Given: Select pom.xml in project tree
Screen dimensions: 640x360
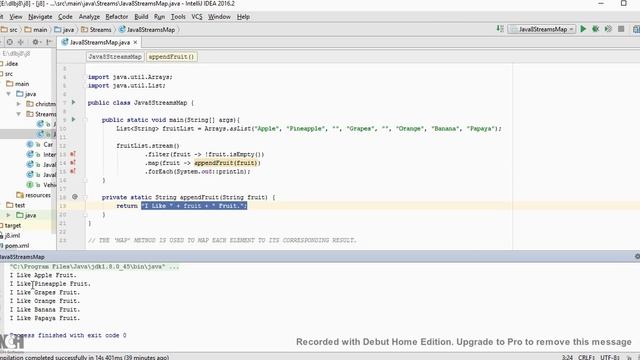Looking at the screenshot, I should [15, 246].
